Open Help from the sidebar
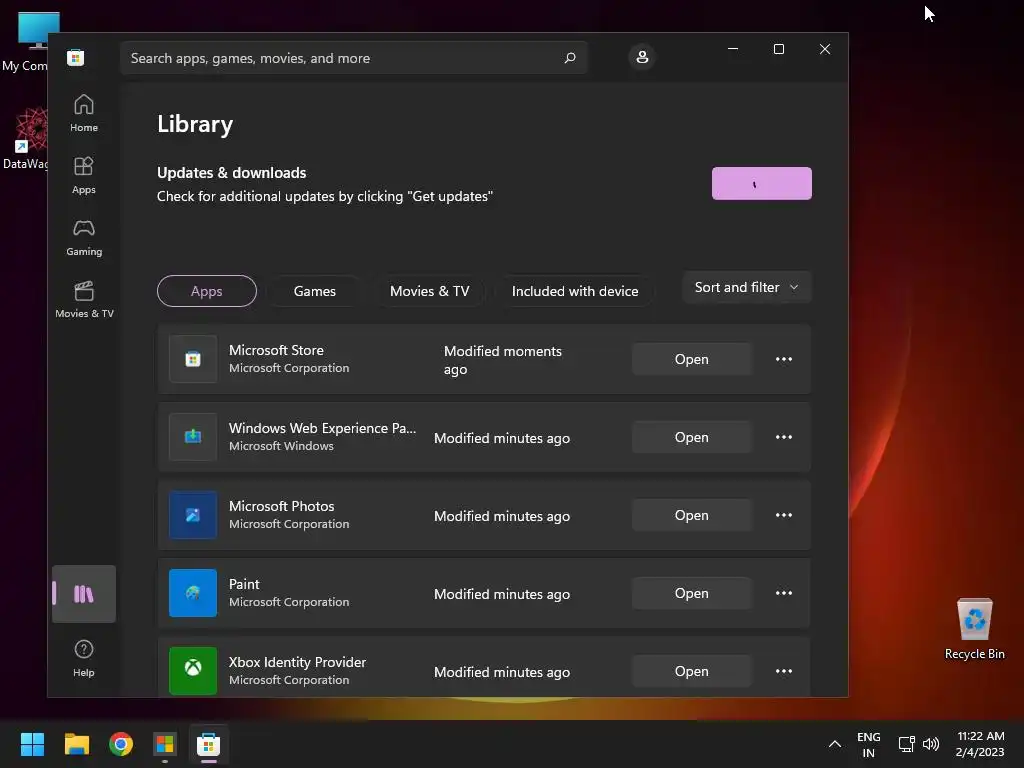 click(84, 658)
